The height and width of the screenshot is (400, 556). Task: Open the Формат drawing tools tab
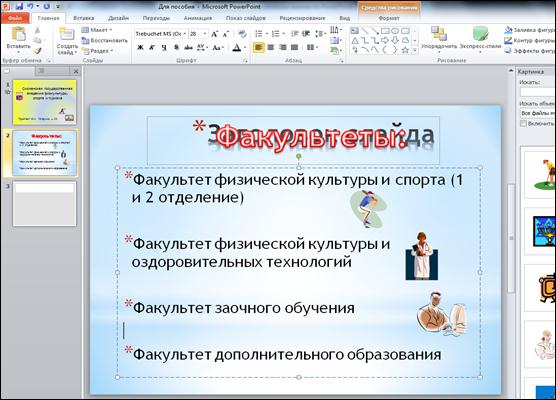[x=389, y=18]
